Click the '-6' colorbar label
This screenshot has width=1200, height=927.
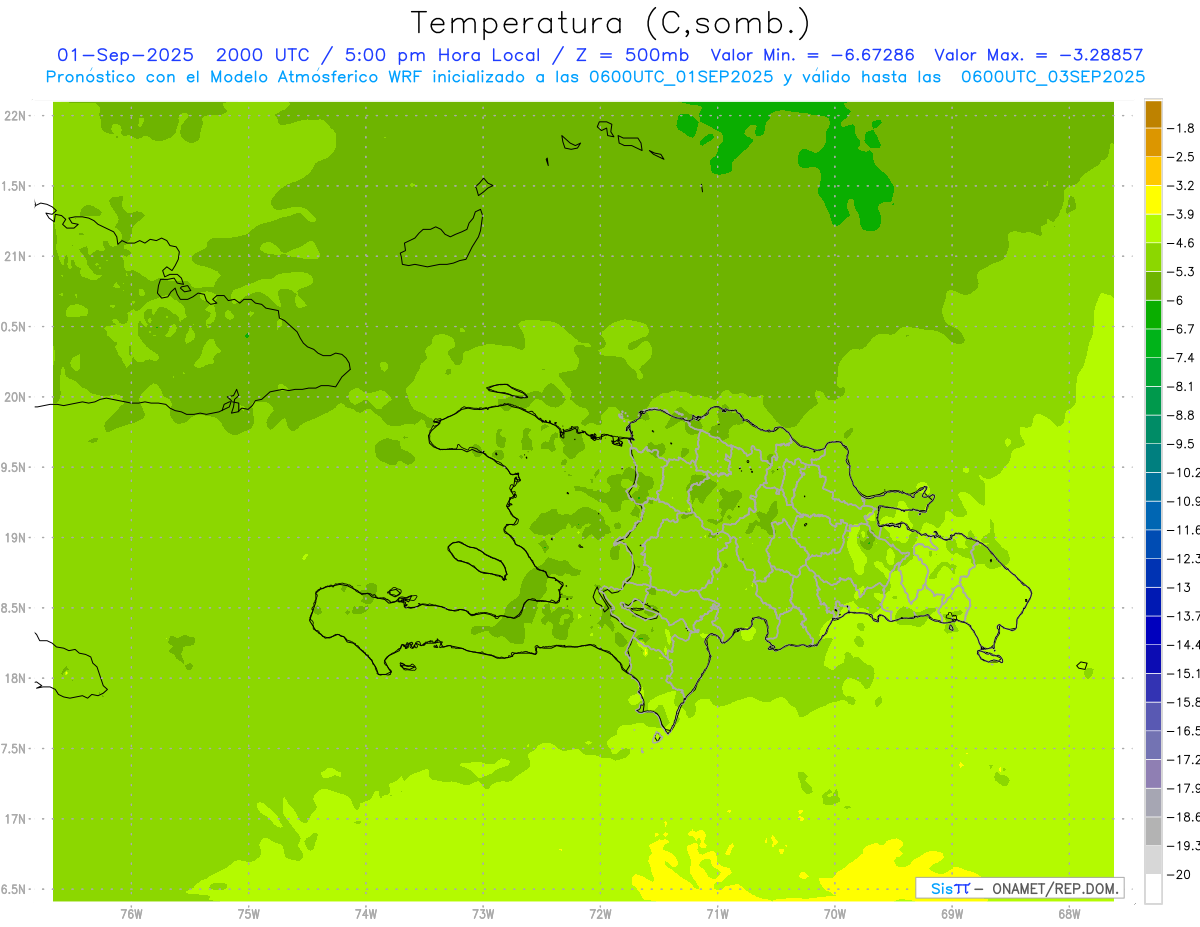click(x=1176, y=300)
